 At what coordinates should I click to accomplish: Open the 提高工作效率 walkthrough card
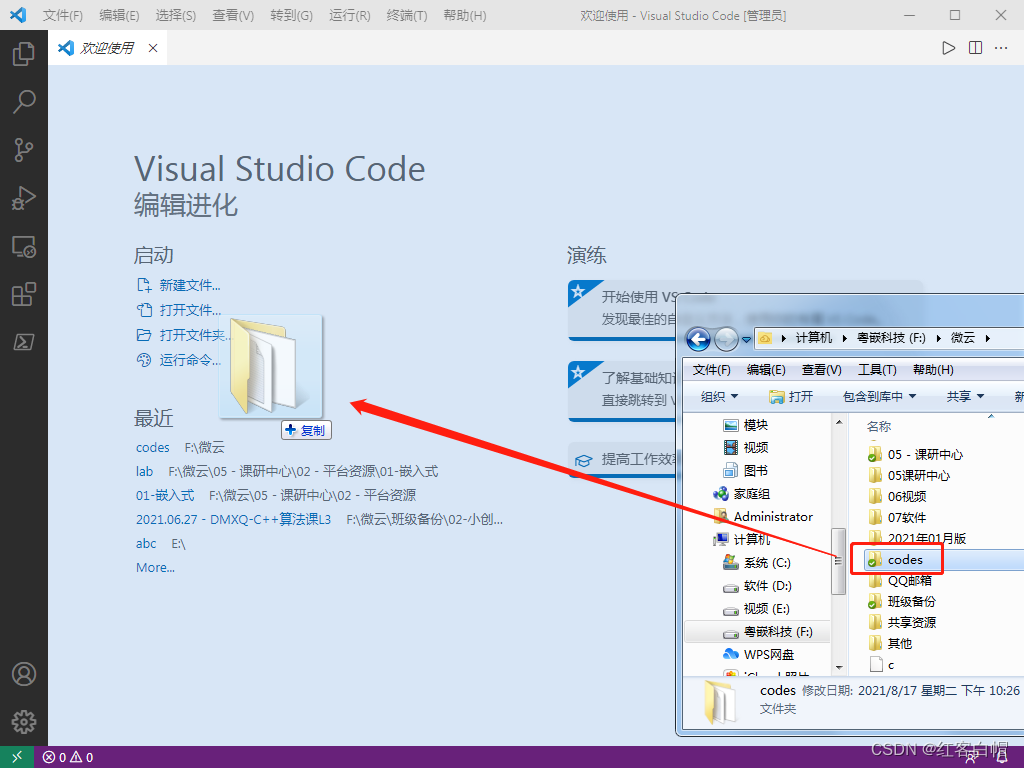click(x=622, y=460)
